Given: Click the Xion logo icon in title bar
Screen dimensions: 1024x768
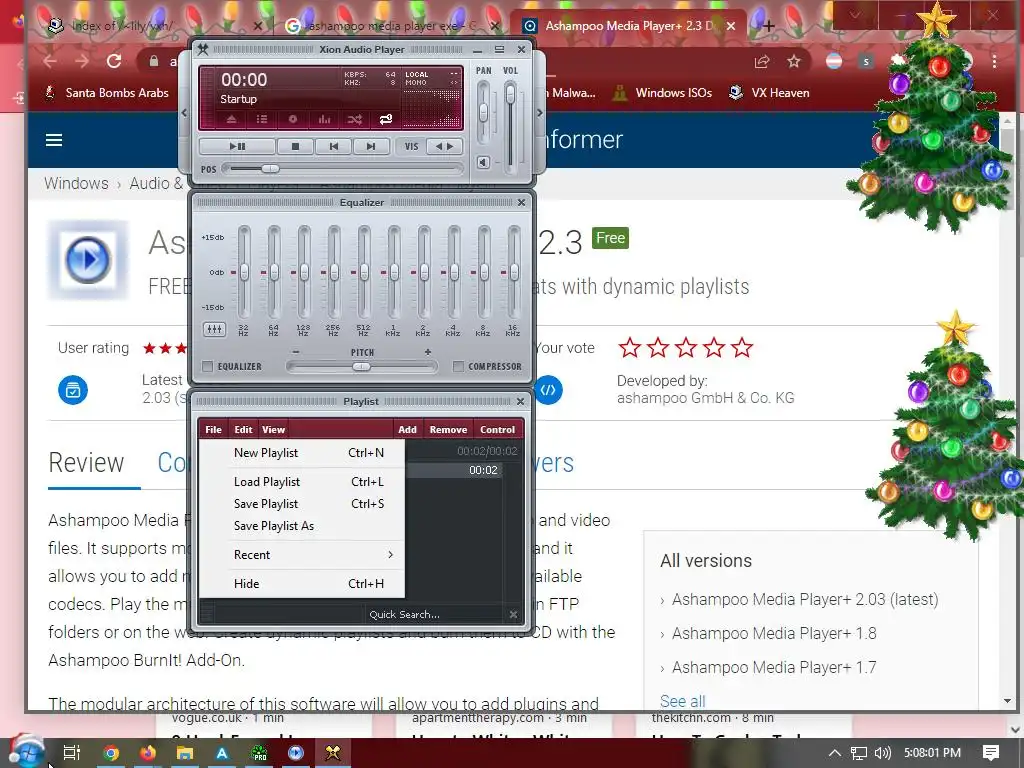Looking at the screenshot, I should 203,49.
